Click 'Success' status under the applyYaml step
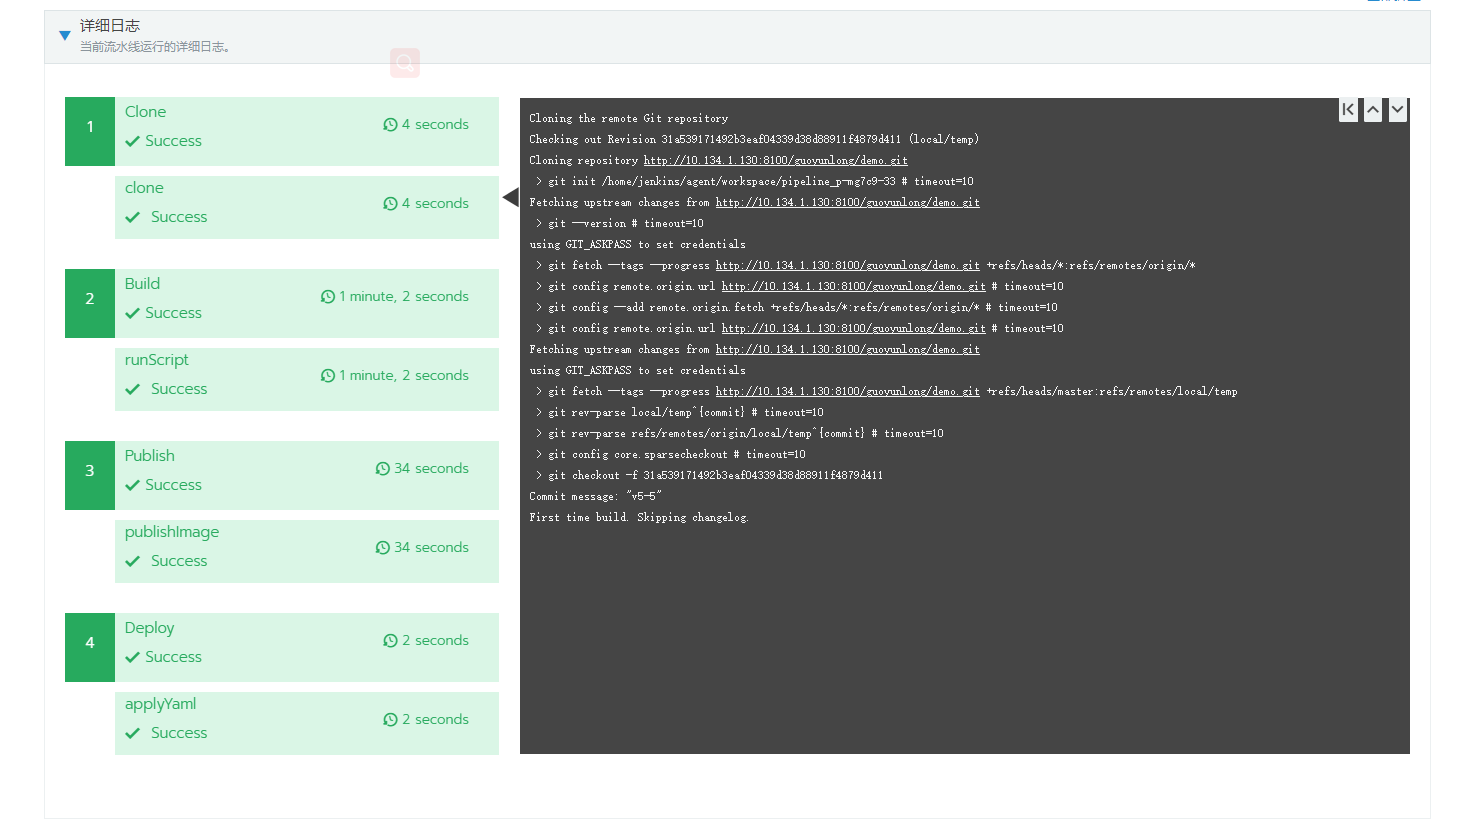Viewport: 1480px width, 823px height. coord(179,734)
